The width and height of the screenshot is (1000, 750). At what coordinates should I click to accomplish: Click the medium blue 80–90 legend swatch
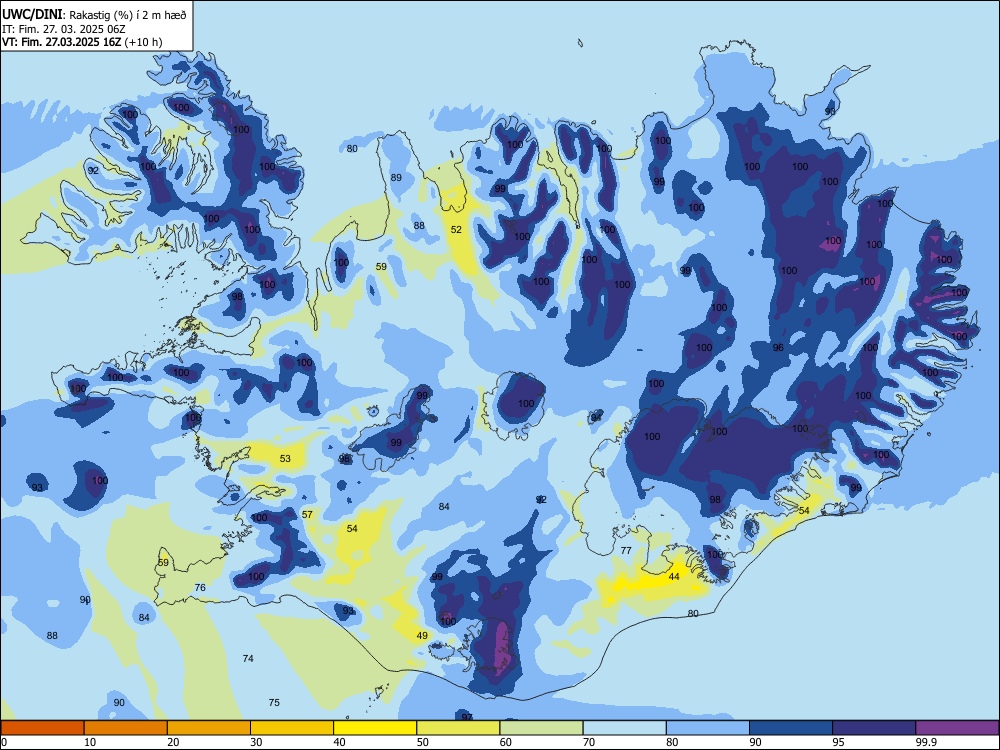[x=708, y=728]
